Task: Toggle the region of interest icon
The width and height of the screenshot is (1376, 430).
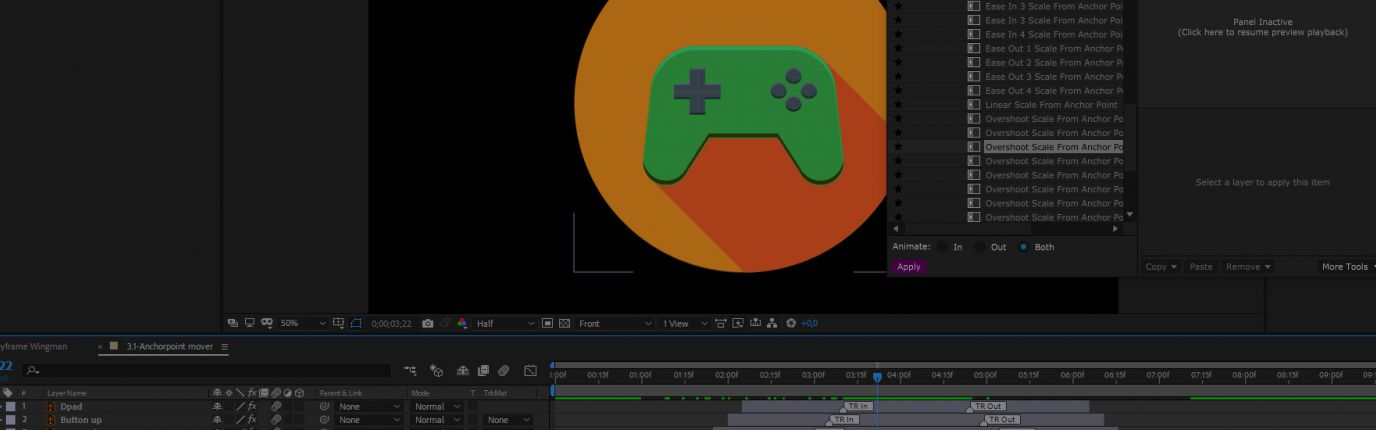Action: [547, 324]
